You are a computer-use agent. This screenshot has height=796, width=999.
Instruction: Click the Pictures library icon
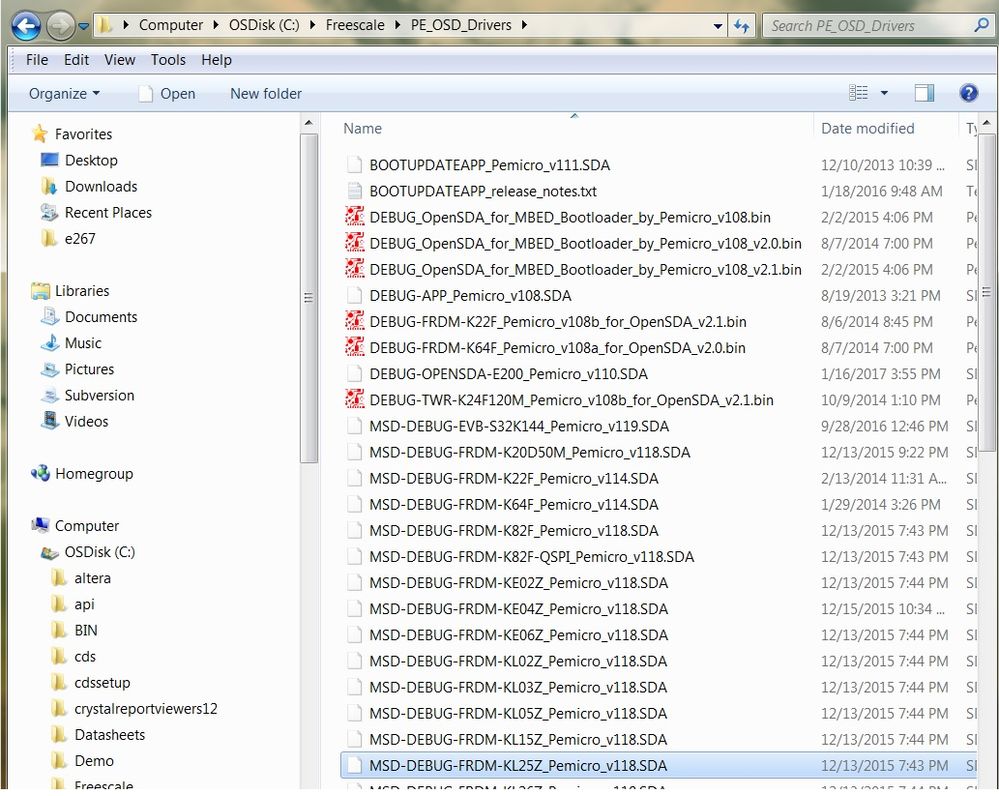pyautogui.click(x=50, y=369)
